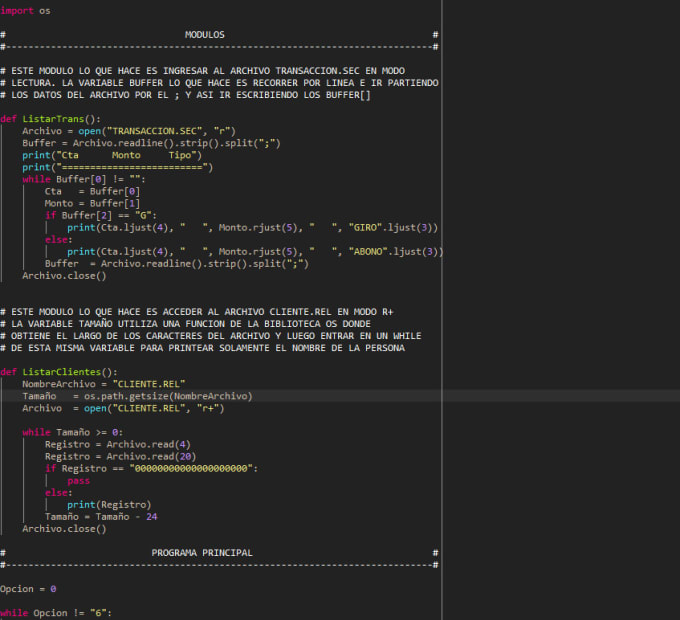Click 'Opcion = 0' assignment line
This screenshot has height=620, width=680.
point(28,589)
